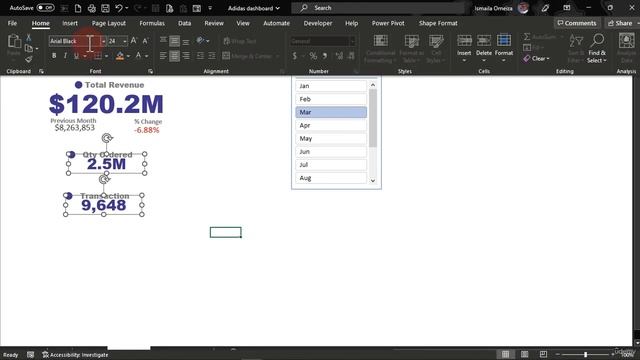The image size is (640, 360).
Task: Toggle Align Right horizontal alignment
Action: (186, 56)
